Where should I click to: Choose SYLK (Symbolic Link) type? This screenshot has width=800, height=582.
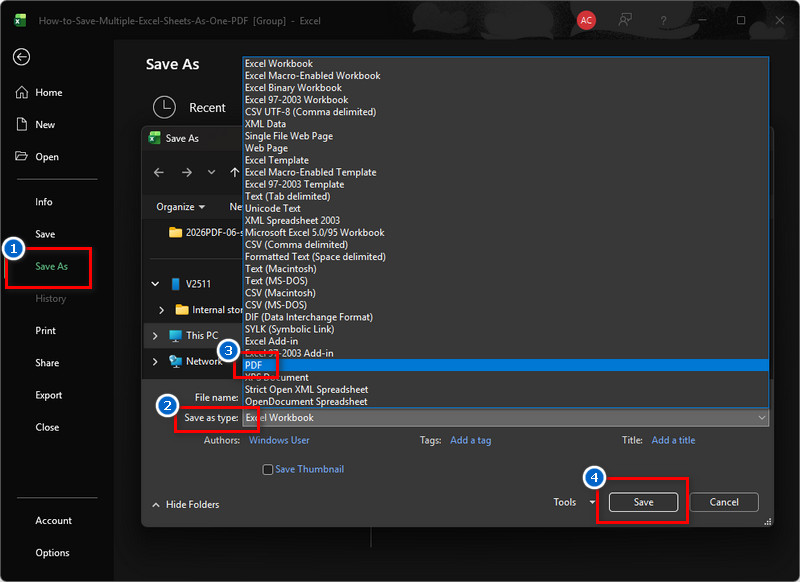pos(506,329)
